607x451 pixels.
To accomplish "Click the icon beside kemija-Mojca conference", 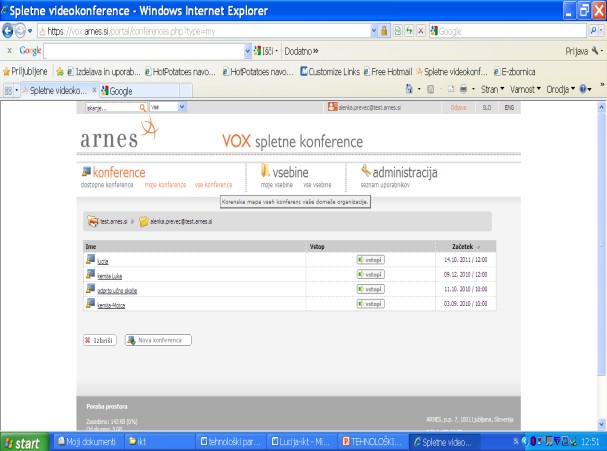I will (91, 303).
